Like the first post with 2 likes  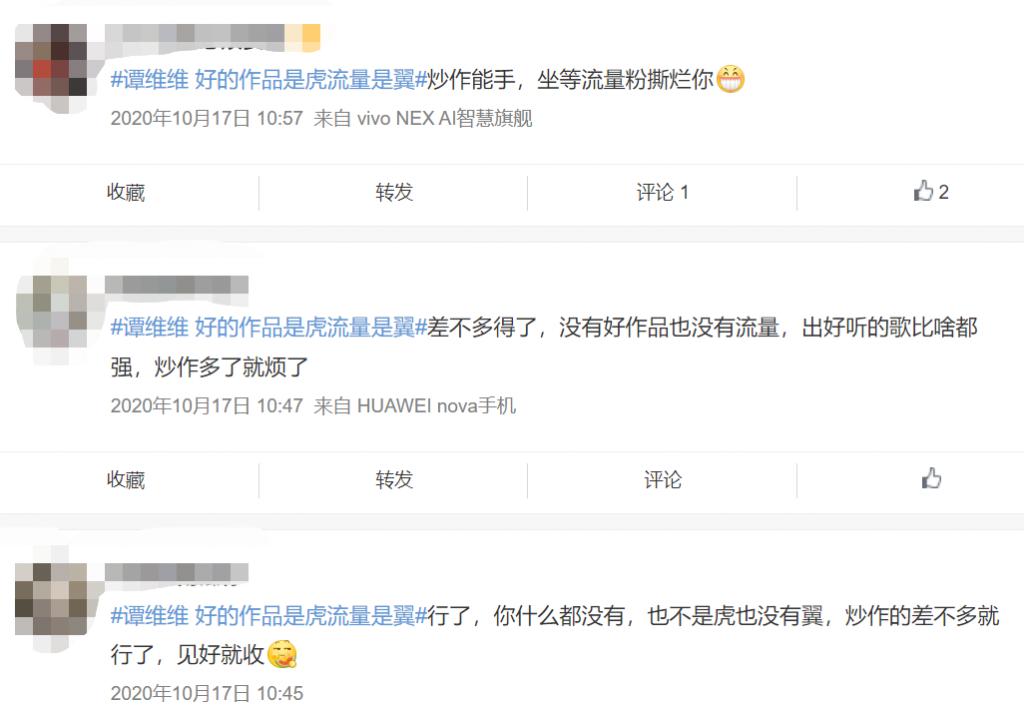click(x=931, y=192)
